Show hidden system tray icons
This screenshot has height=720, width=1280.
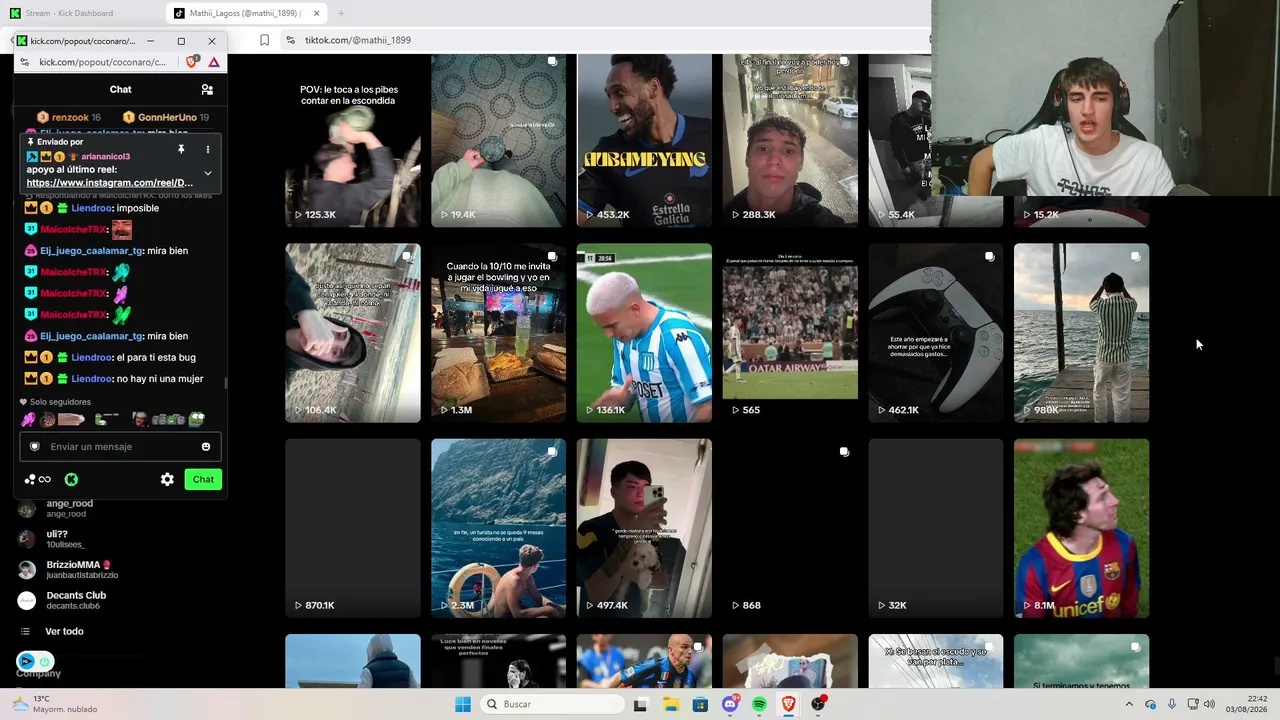click(x=1129, y=704)
